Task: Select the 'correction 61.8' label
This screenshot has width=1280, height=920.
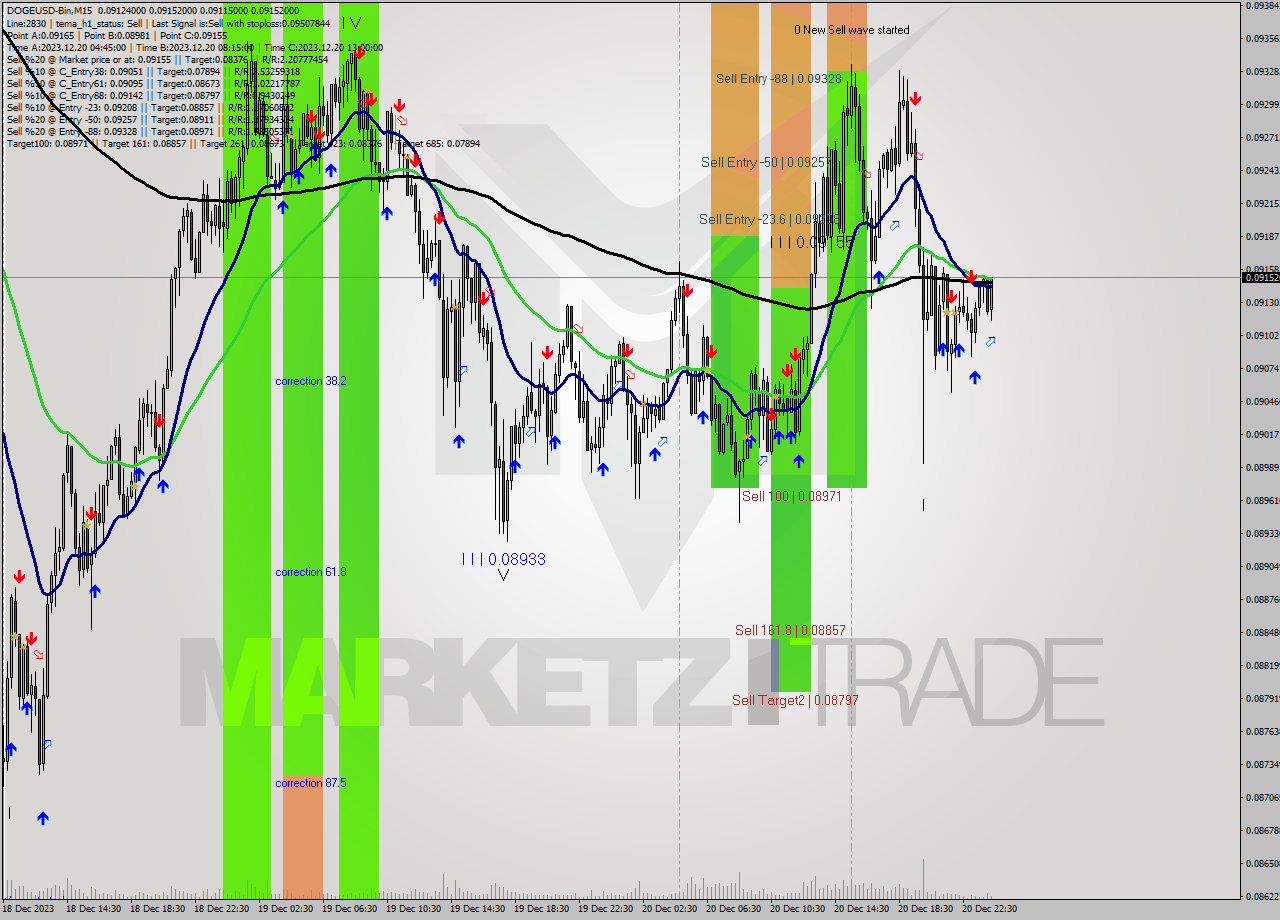Action: [x=311, y=572]
